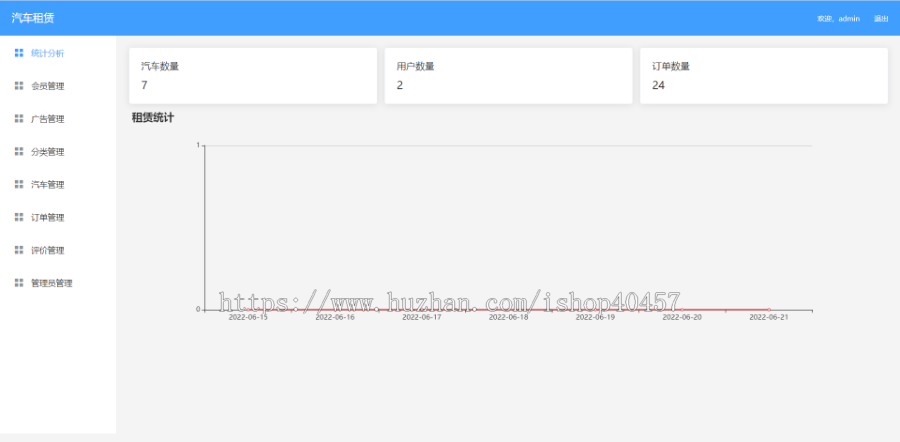Open the 评价管理 page
900x442 pixels.
[57, 250]
